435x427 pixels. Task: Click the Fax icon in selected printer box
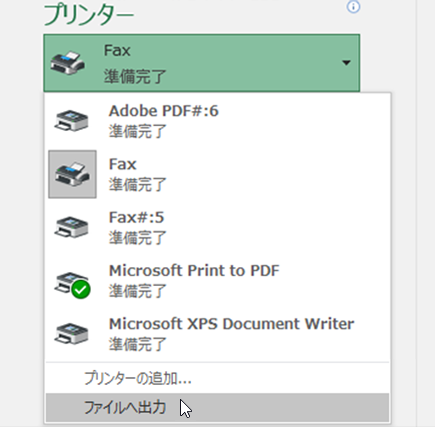(x=67, y=63)
